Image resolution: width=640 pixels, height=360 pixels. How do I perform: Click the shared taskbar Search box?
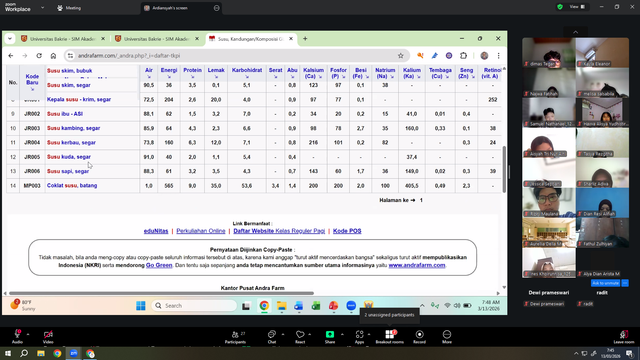click(194, 306)
